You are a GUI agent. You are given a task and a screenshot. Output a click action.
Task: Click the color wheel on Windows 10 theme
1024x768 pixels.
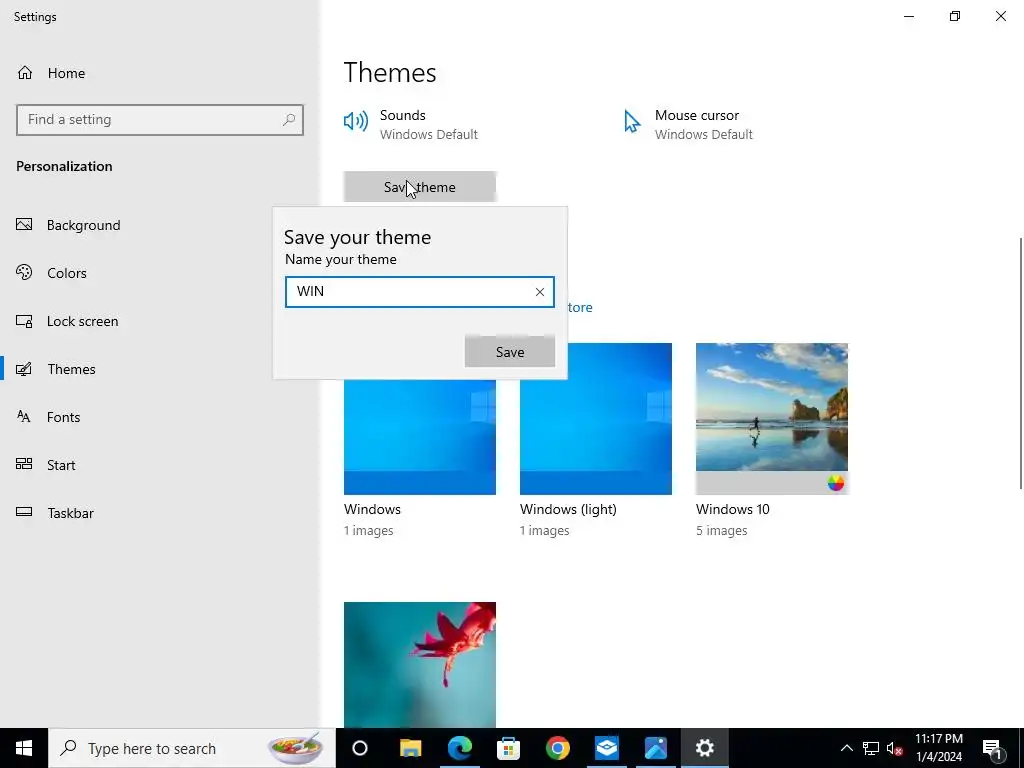pos(836,483)
